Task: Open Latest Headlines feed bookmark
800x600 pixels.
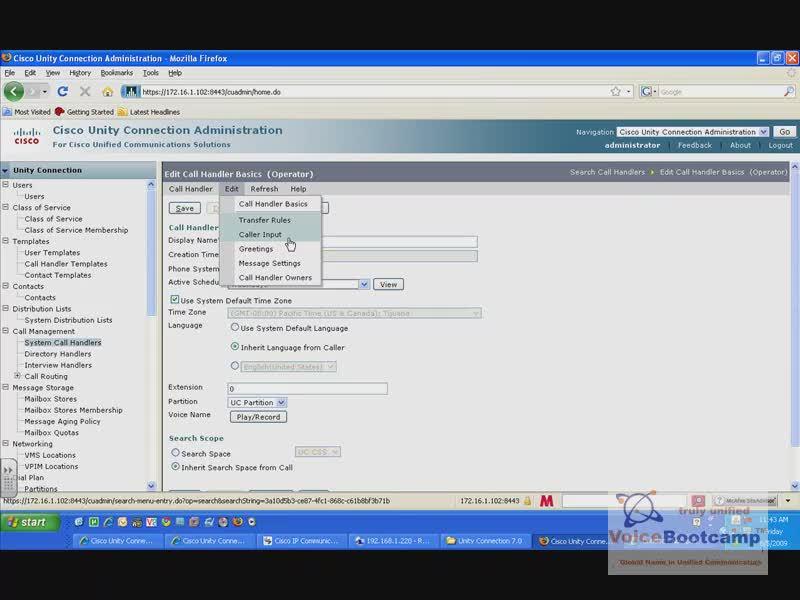Action: coord(148,112)
